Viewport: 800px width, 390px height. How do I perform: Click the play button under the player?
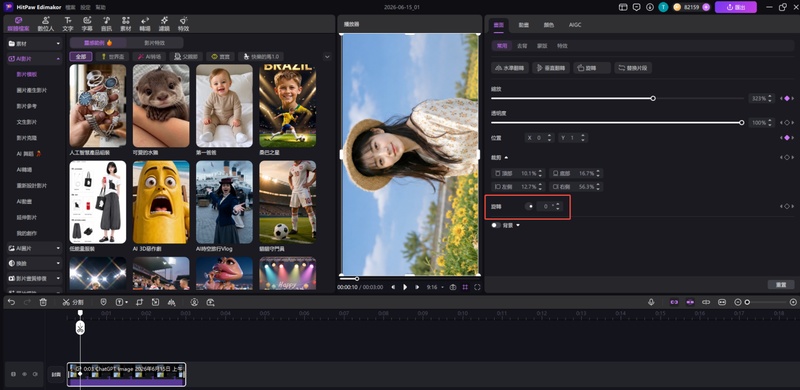click(x=405, y=287)
